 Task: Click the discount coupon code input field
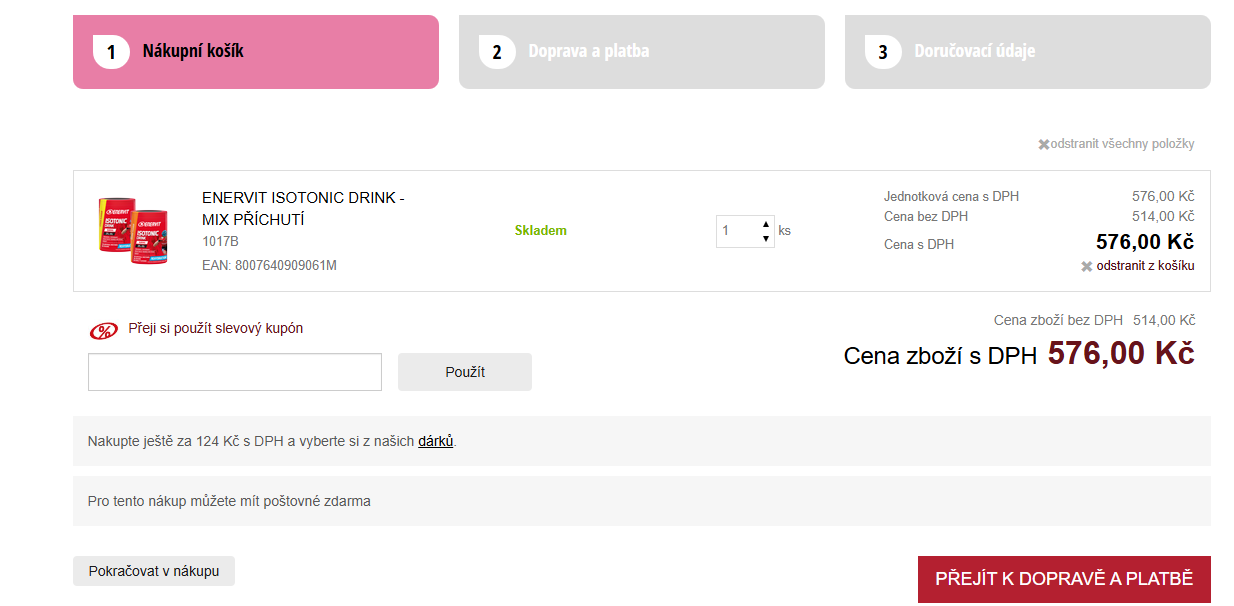click(235, 372)
